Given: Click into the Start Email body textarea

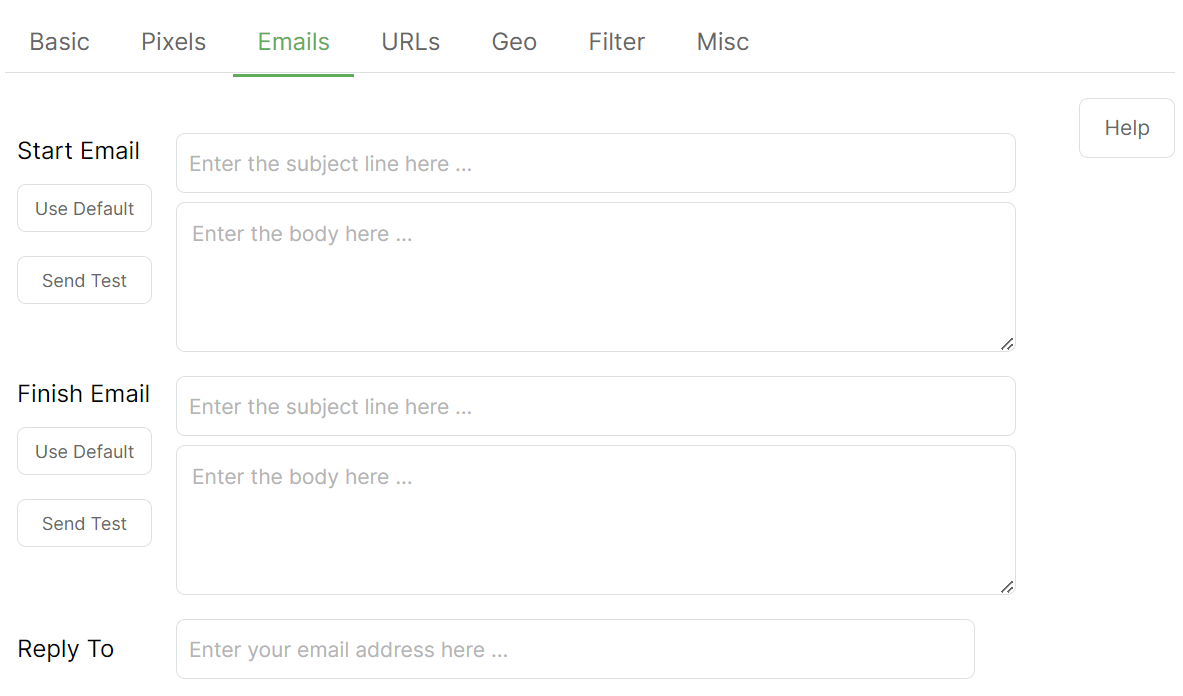Looking at the screenshot, I should 595,277.
